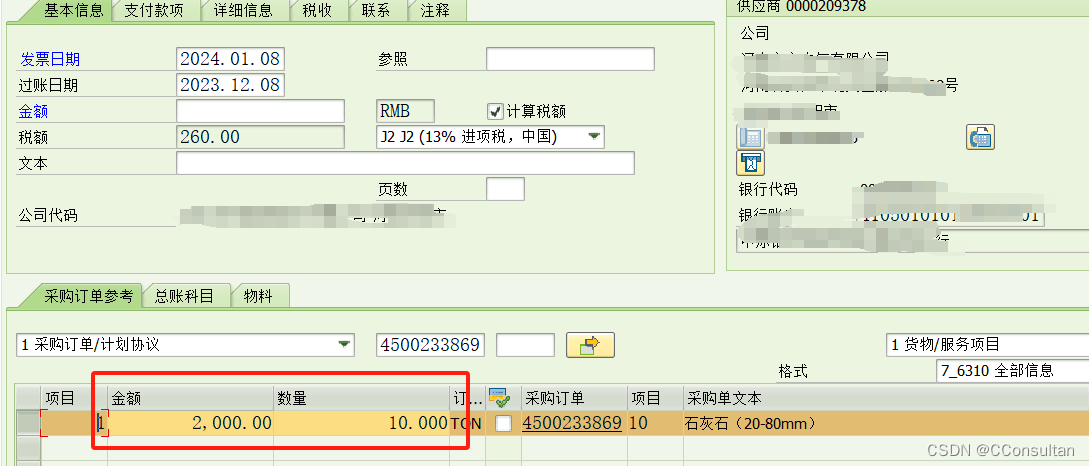Image resolution: width=1089 pixels, height=466 pixels.
Task: Check the final invoice box in row 1
Action: [503, 423]
